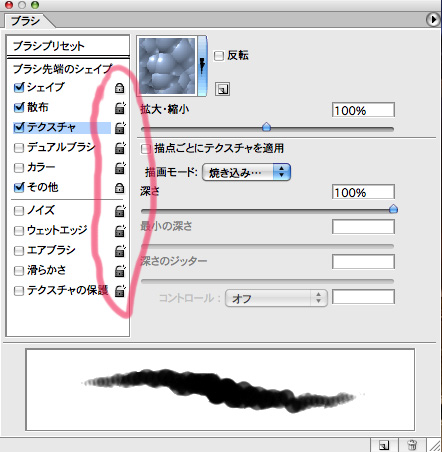Select ブラシ先端のシェイプ in the list

63,69
